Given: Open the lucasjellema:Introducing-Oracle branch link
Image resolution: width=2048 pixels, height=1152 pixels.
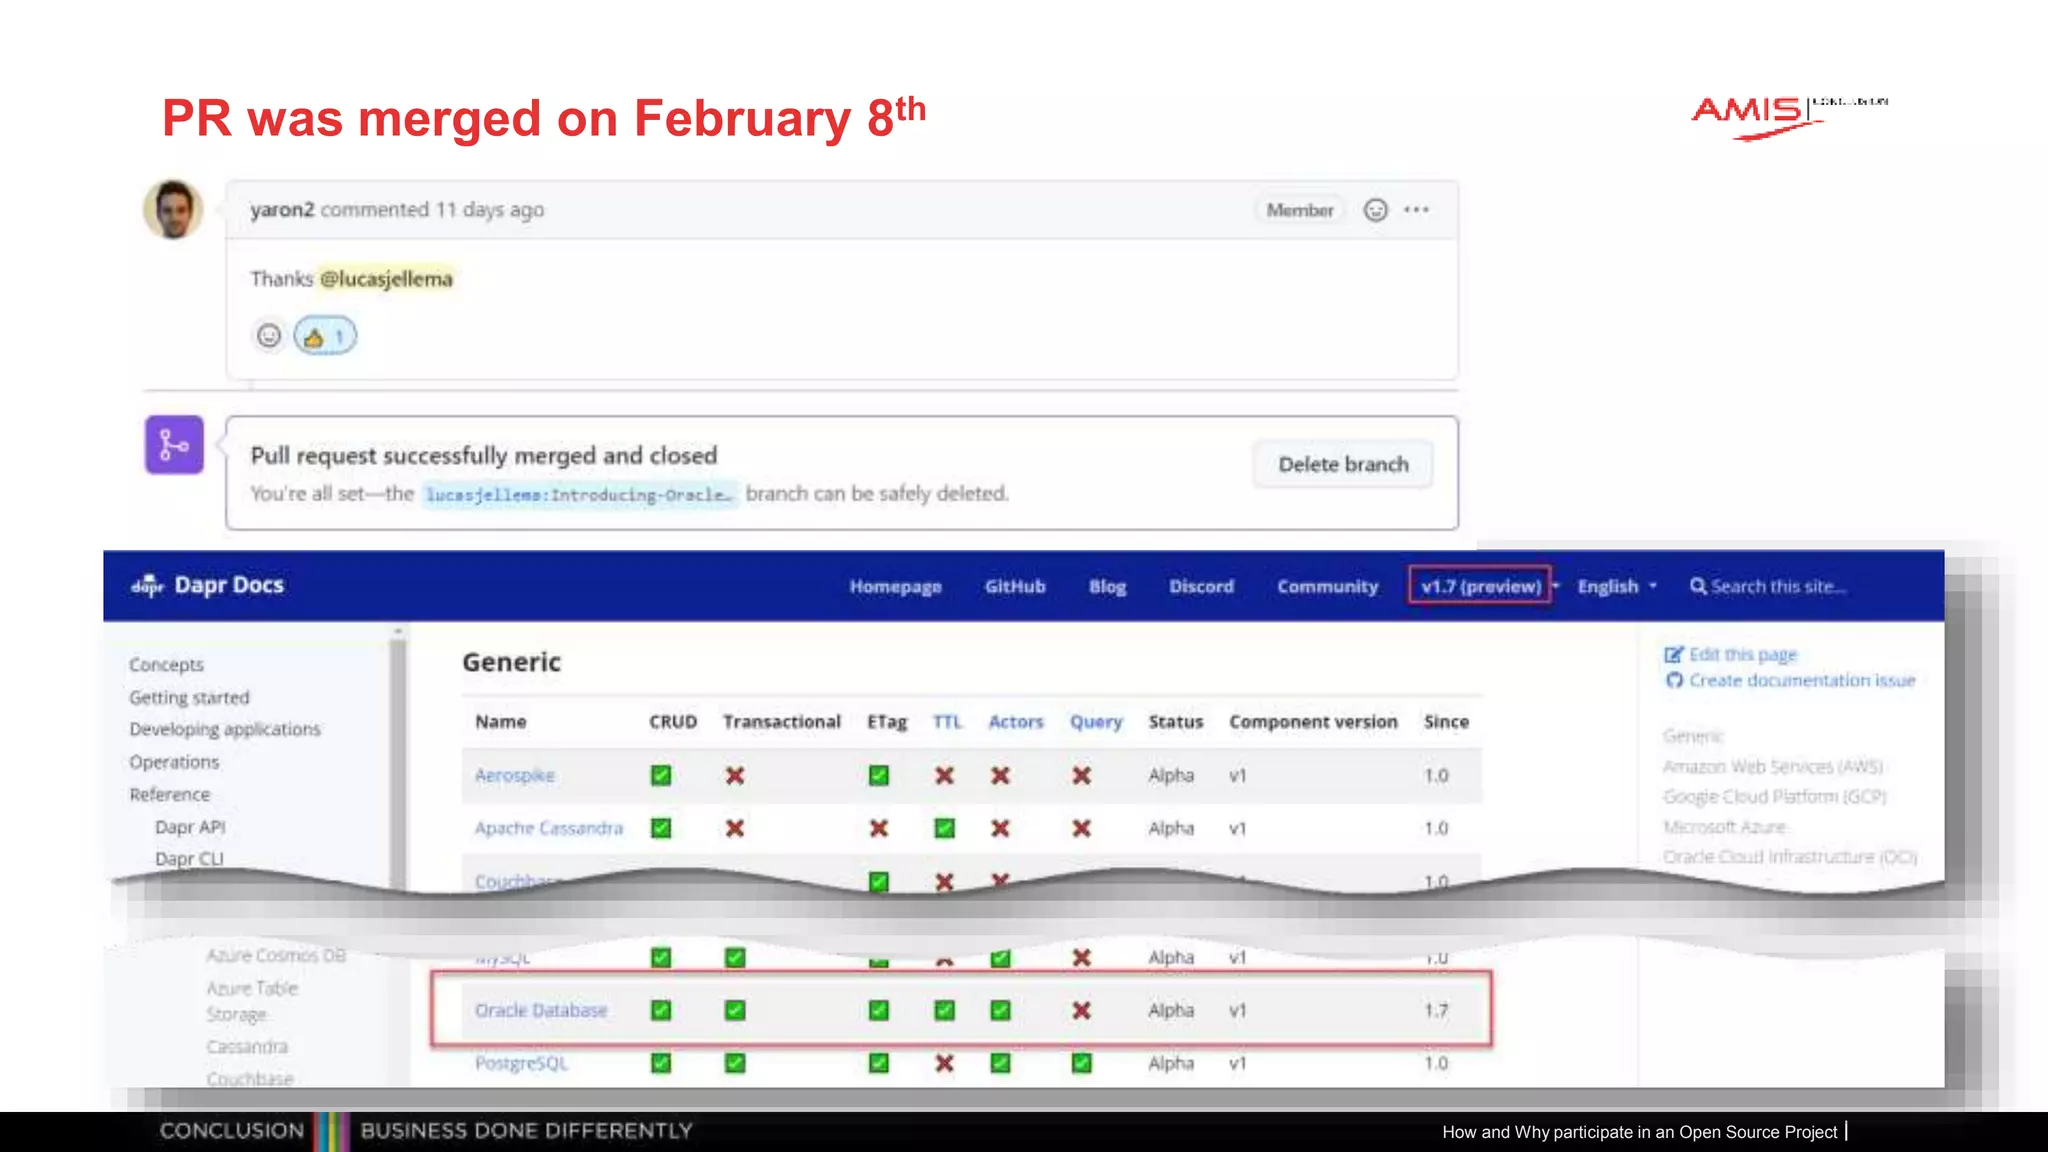Looking at the screenshot, I should (579, 494).
